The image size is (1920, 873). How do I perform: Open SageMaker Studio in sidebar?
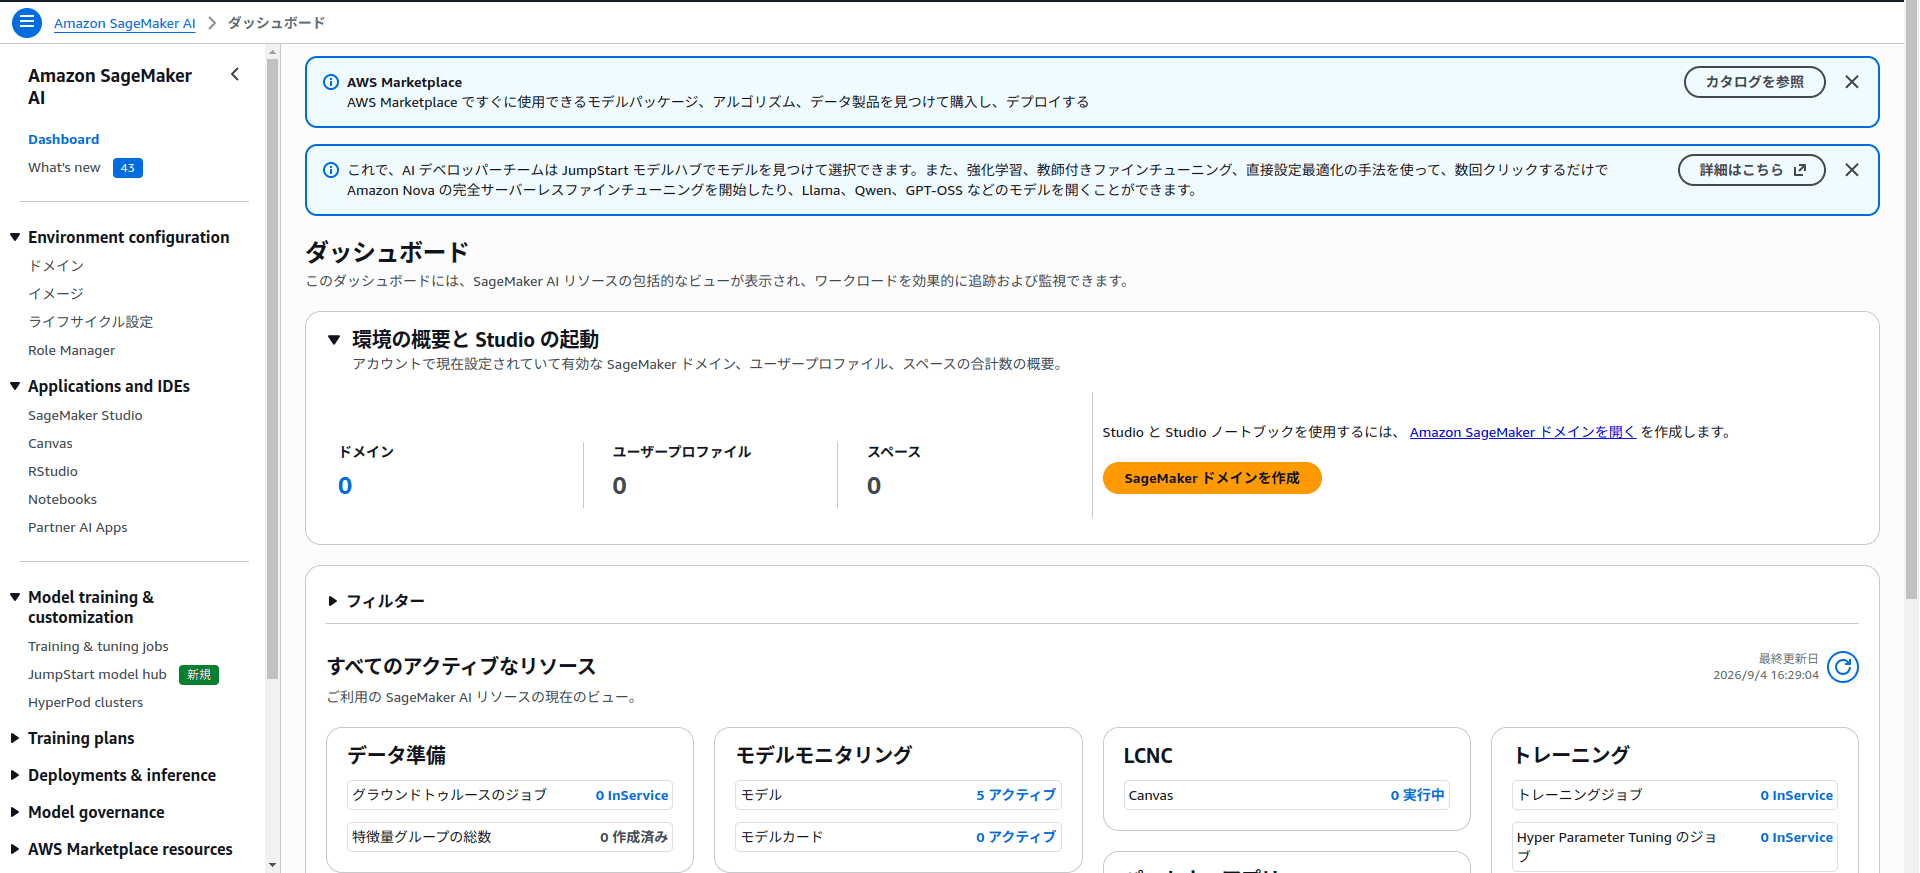click(x=85, y=416)
